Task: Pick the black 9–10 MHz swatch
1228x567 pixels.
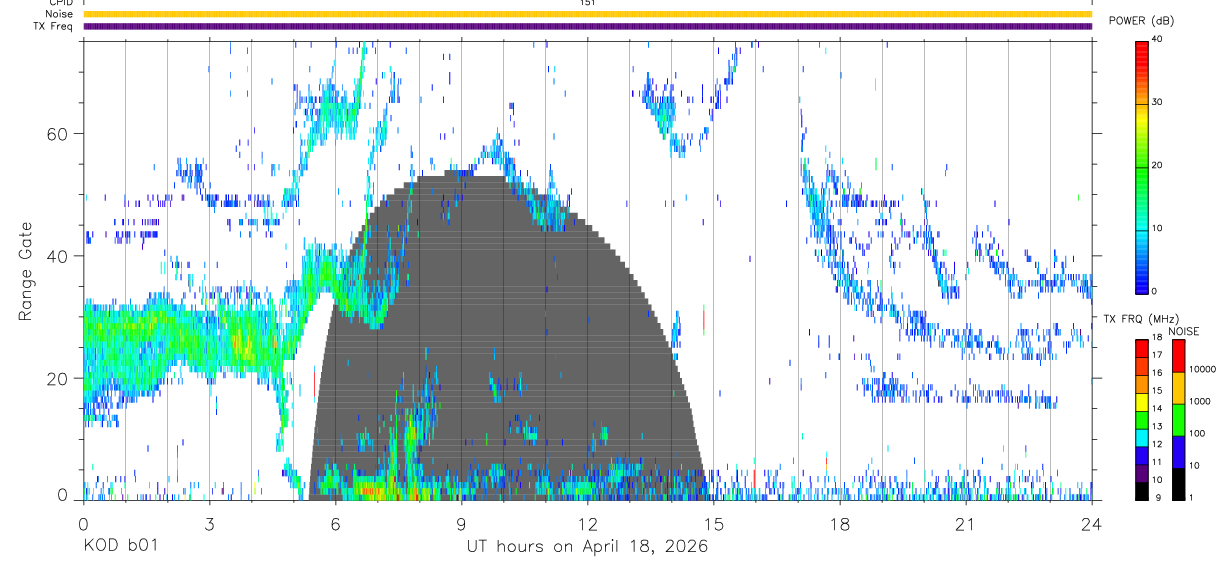Action: coord(1141,491)
